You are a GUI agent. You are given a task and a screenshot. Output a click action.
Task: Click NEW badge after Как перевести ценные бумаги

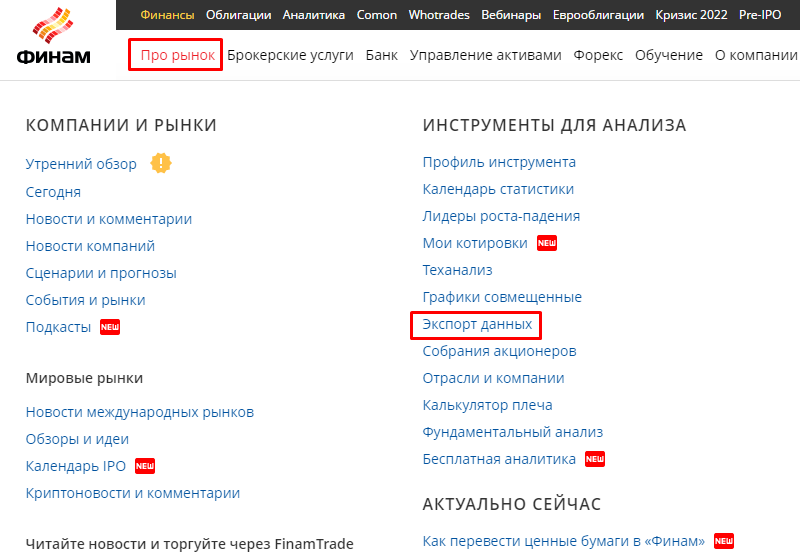point(724,541)
